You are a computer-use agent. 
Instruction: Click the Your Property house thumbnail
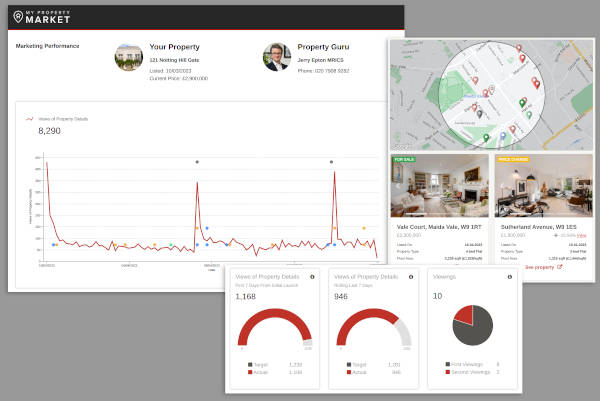pyautogui.click(x=129, y=57)
